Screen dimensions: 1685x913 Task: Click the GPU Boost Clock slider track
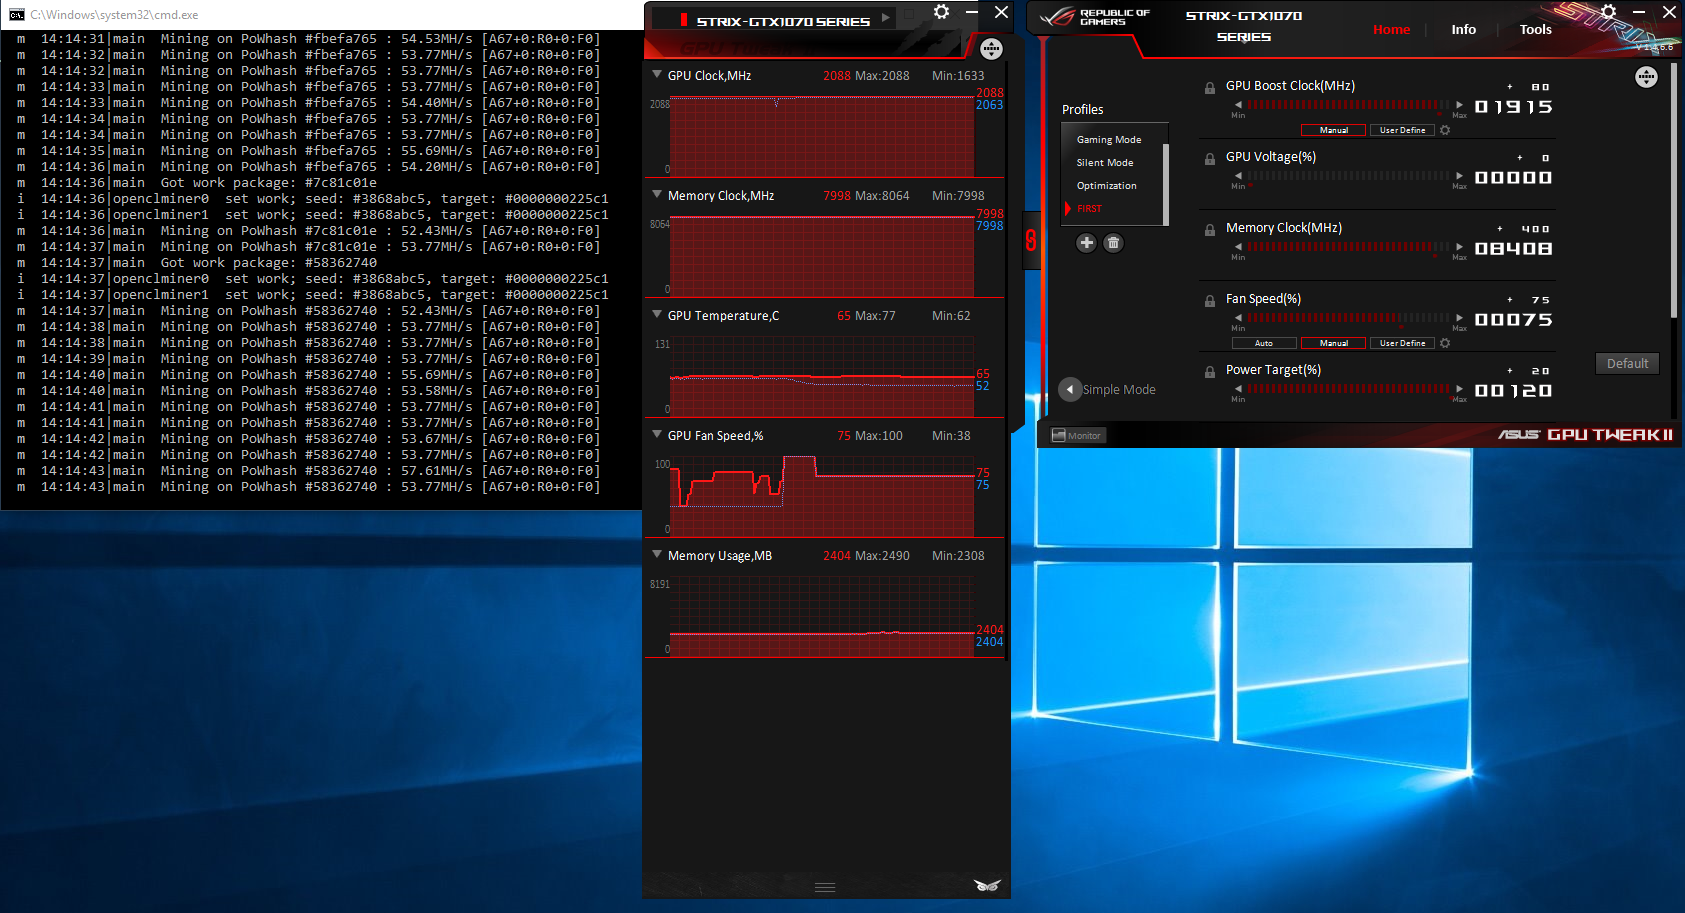[x=1348, y=104]
